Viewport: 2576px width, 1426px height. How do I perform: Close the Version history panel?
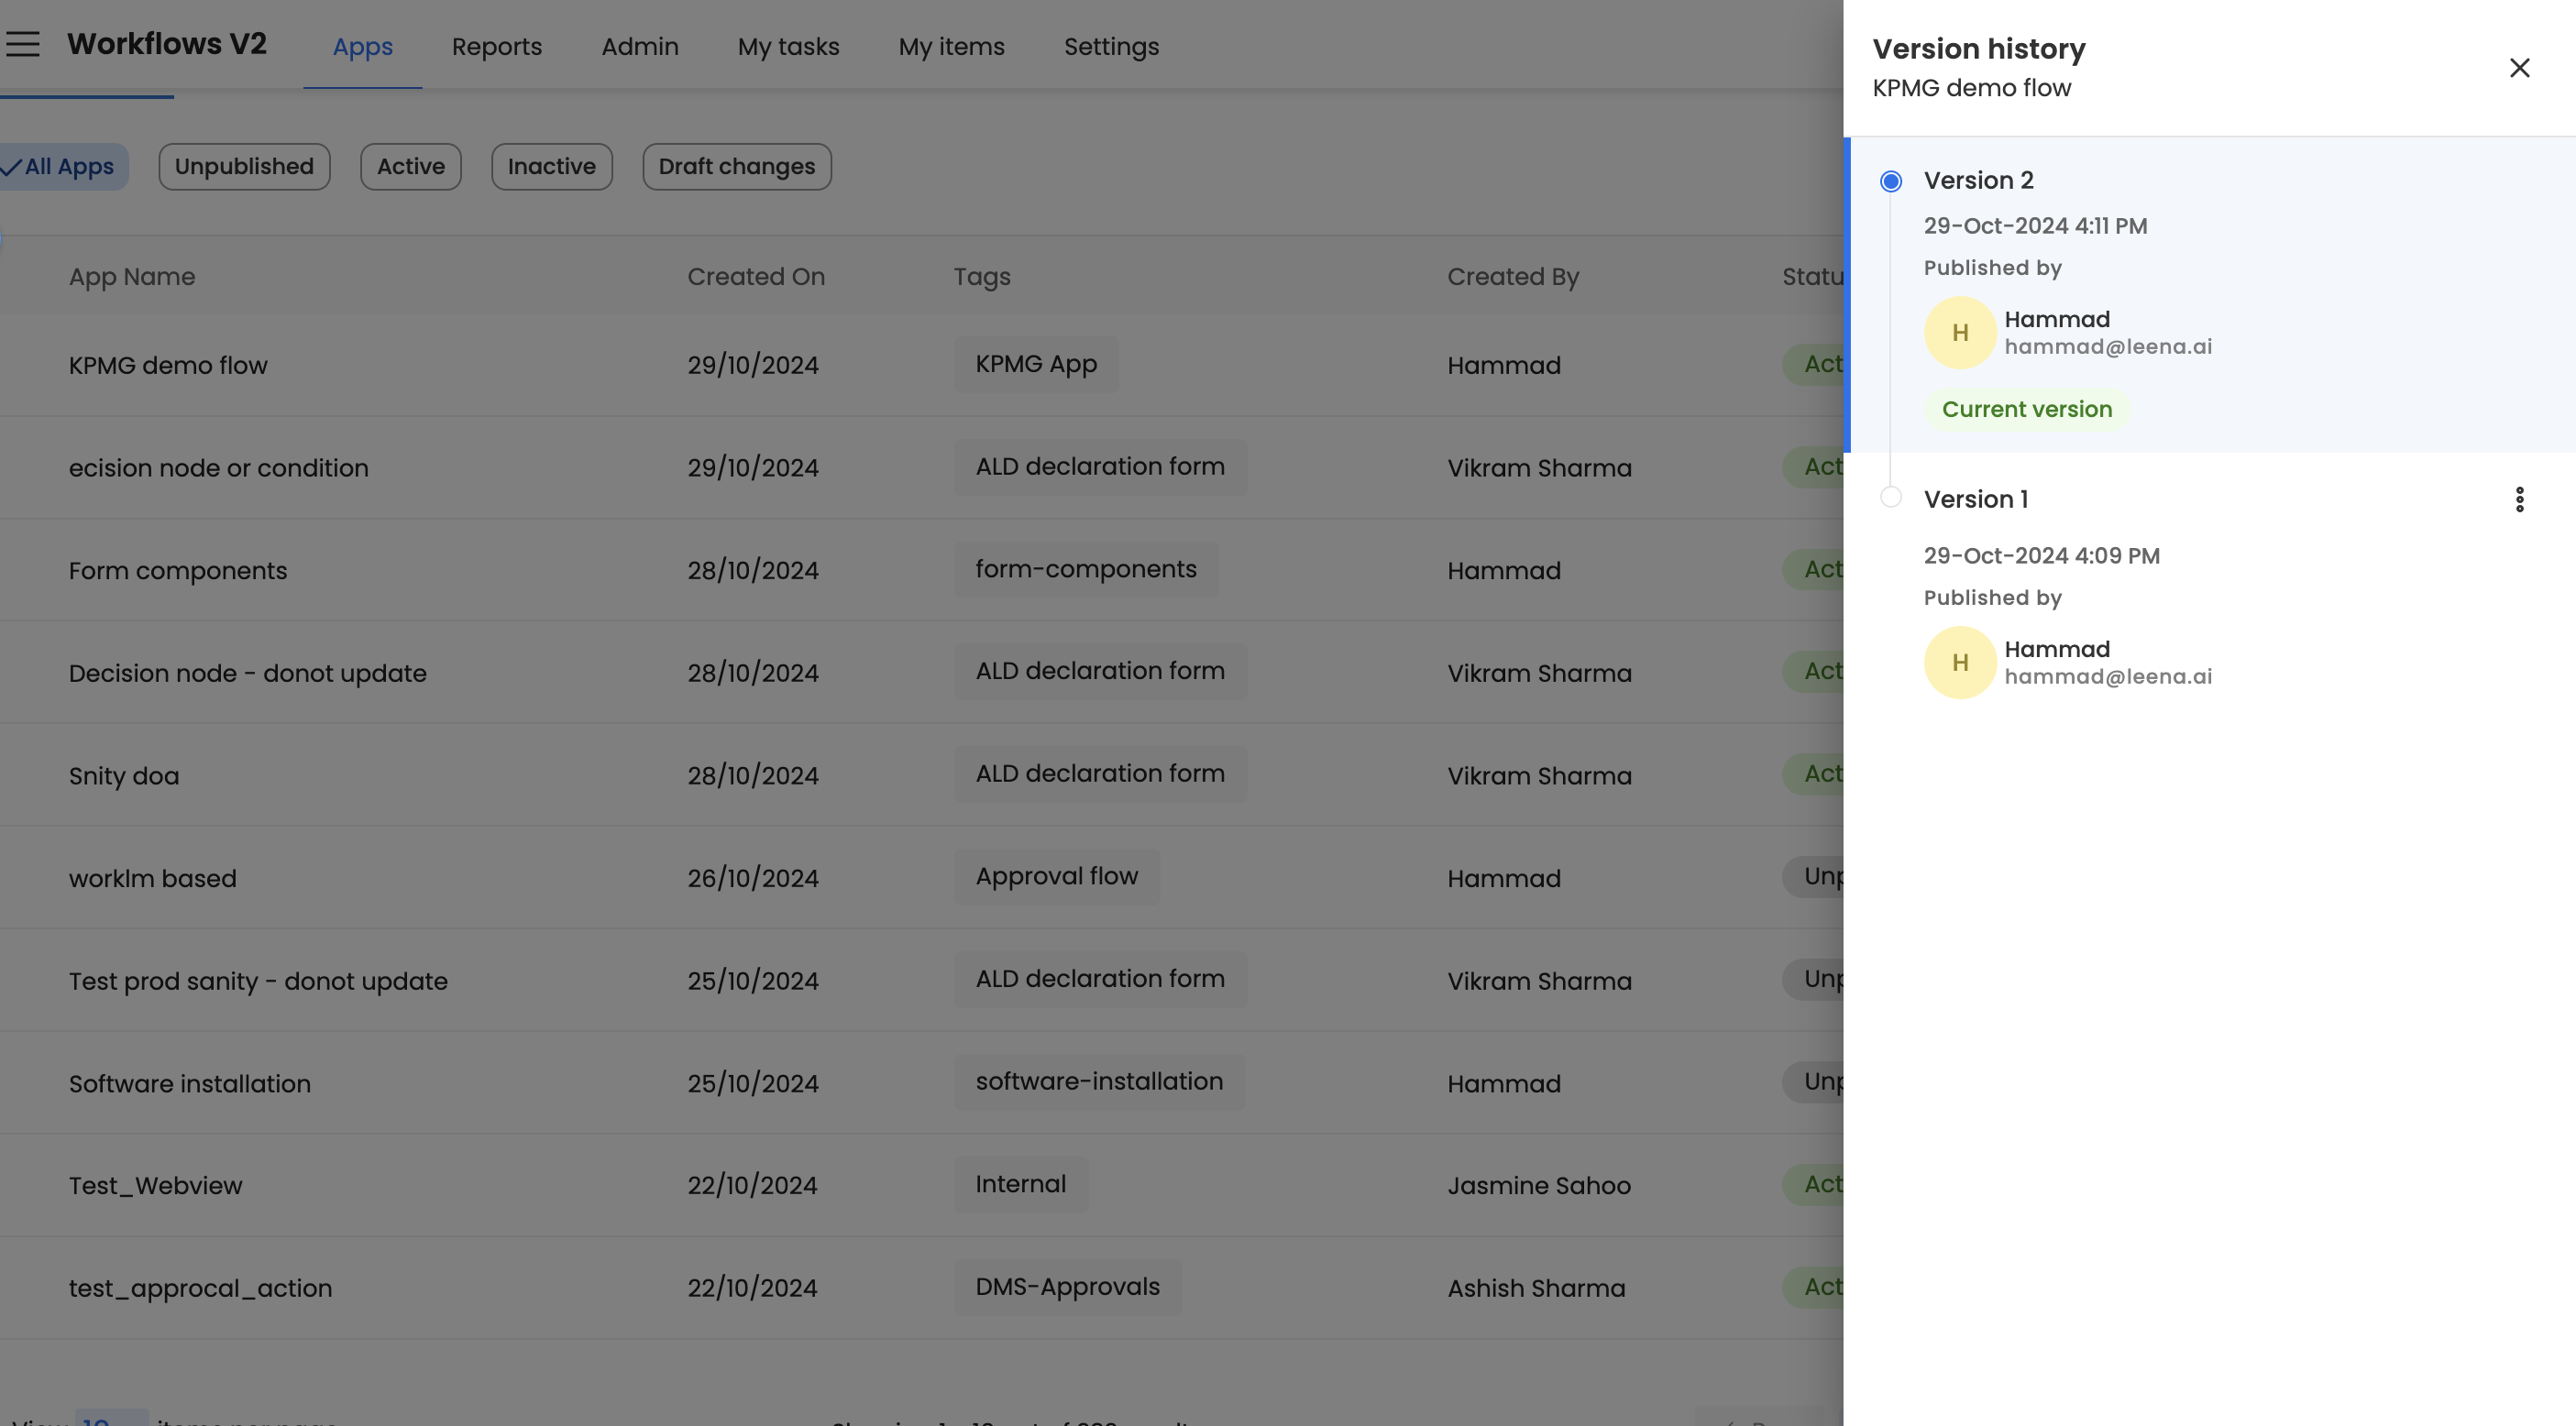click(2519, 68)
